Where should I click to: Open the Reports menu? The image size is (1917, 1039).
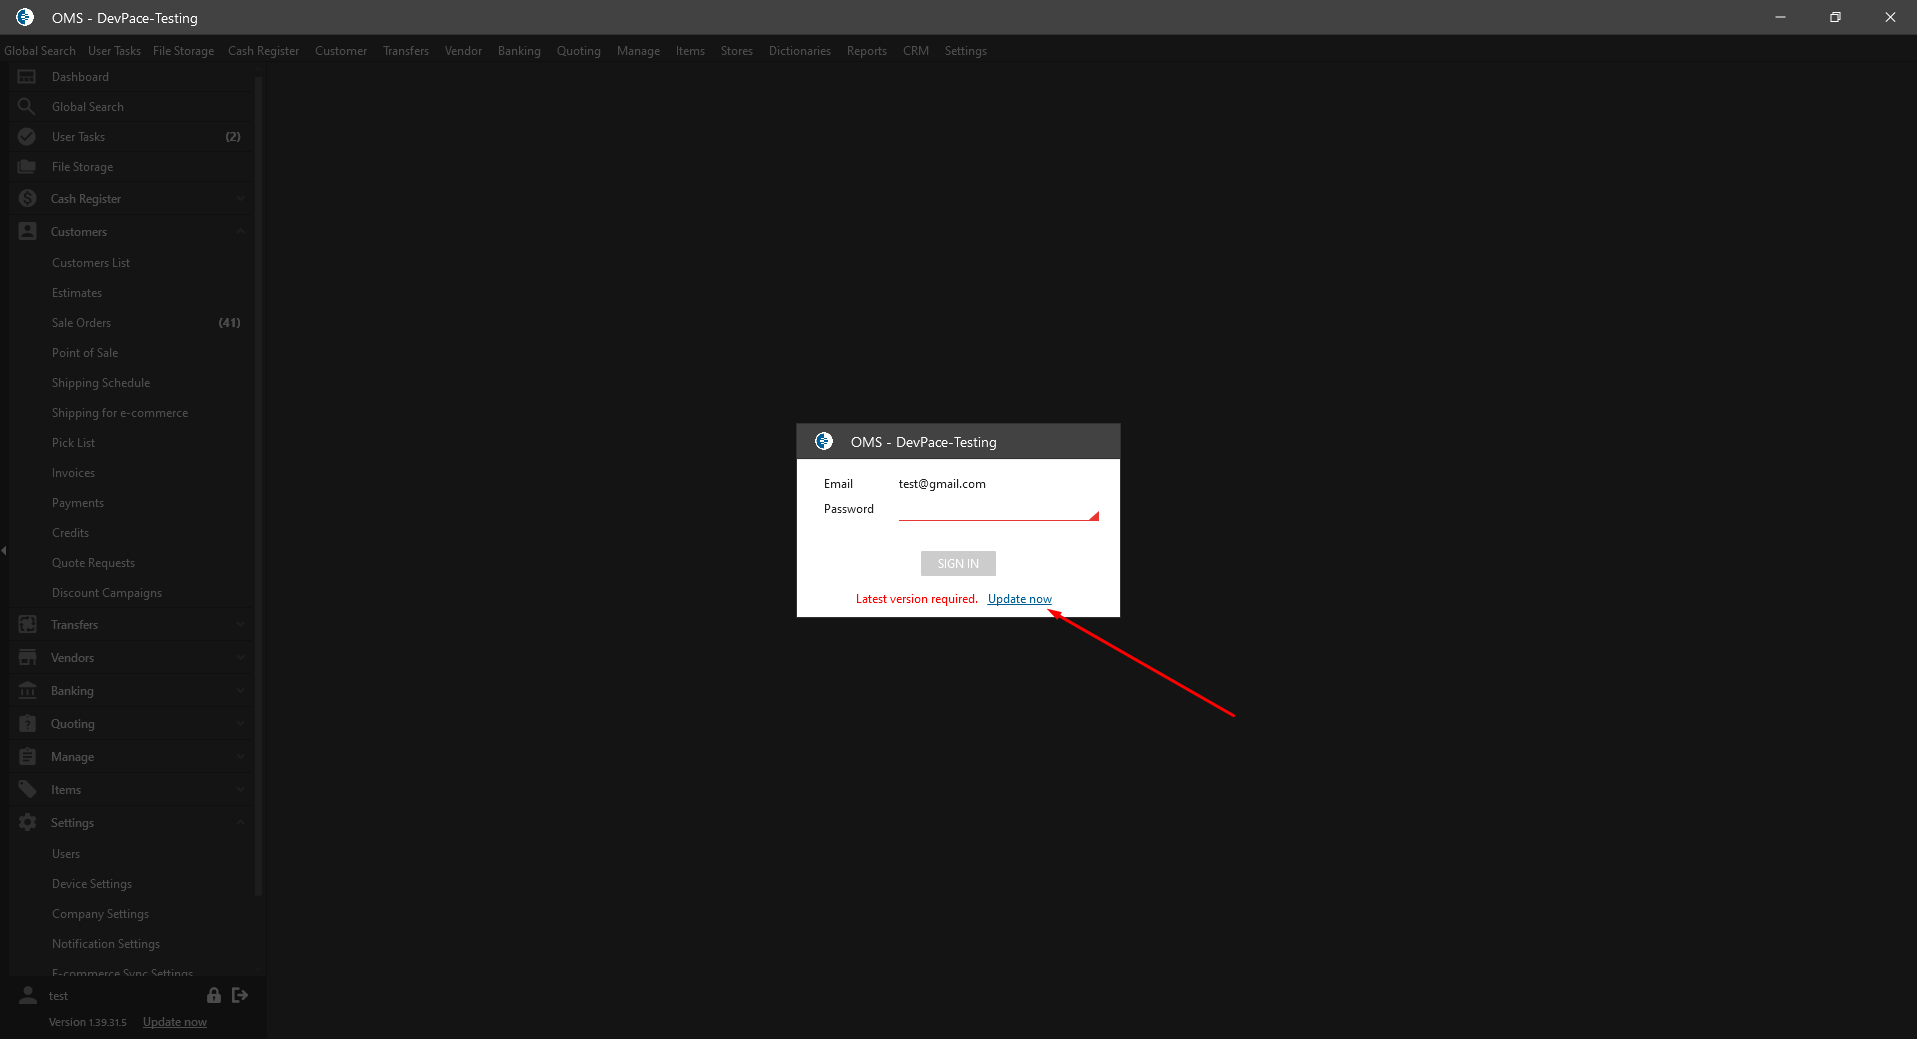(867, 51)
